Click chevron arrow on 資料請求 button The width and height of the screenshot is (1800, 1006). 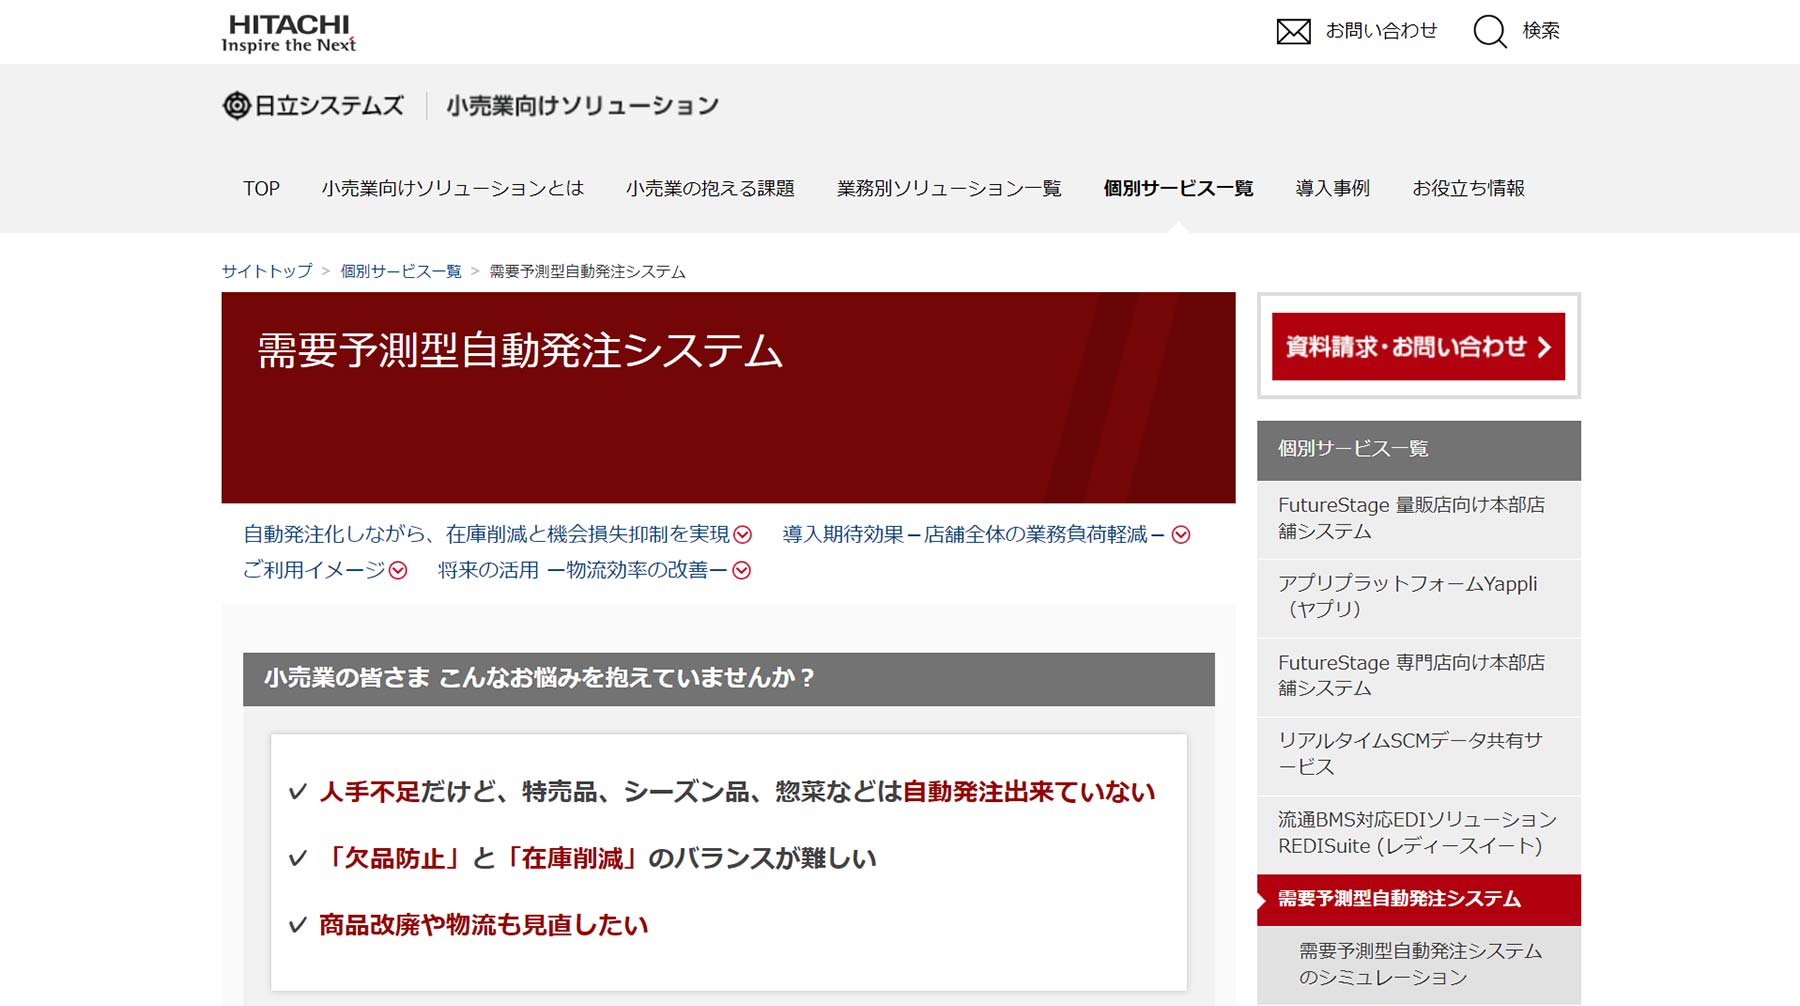1544,347
